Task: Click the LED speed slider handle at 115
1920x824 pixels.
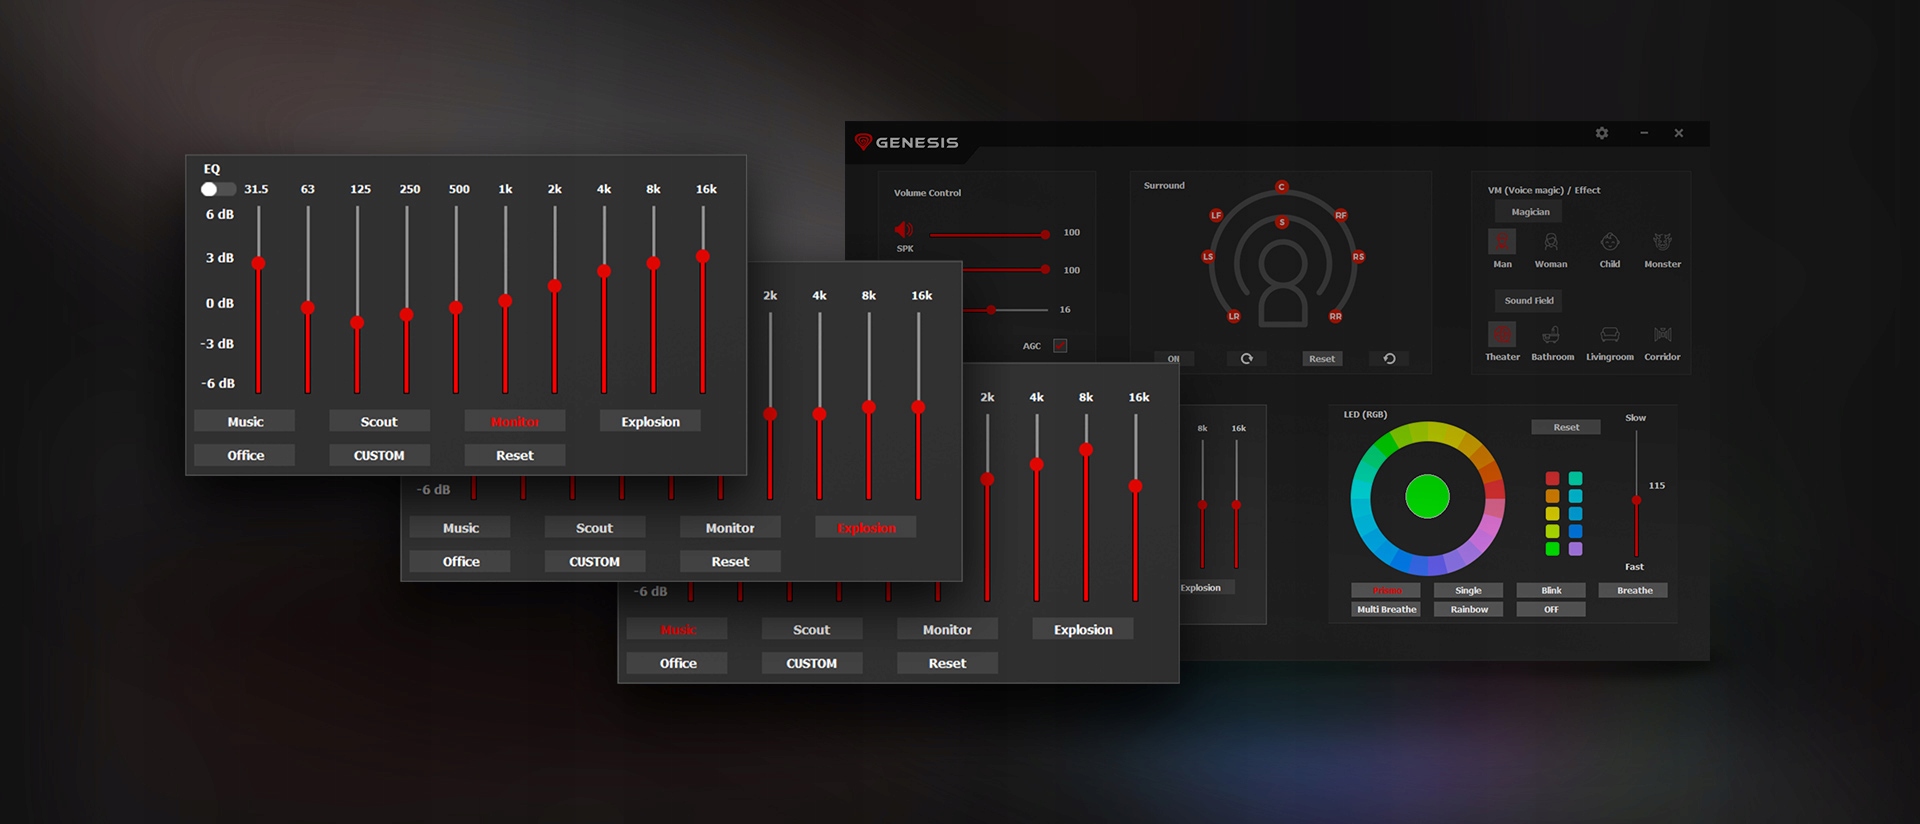Action: click(1636, 500)
